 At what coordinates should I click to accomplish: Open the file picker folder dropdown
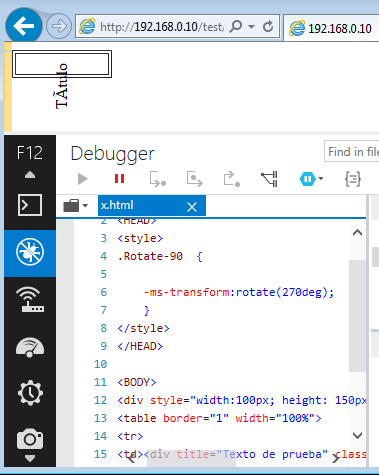(x=75, y=205)
